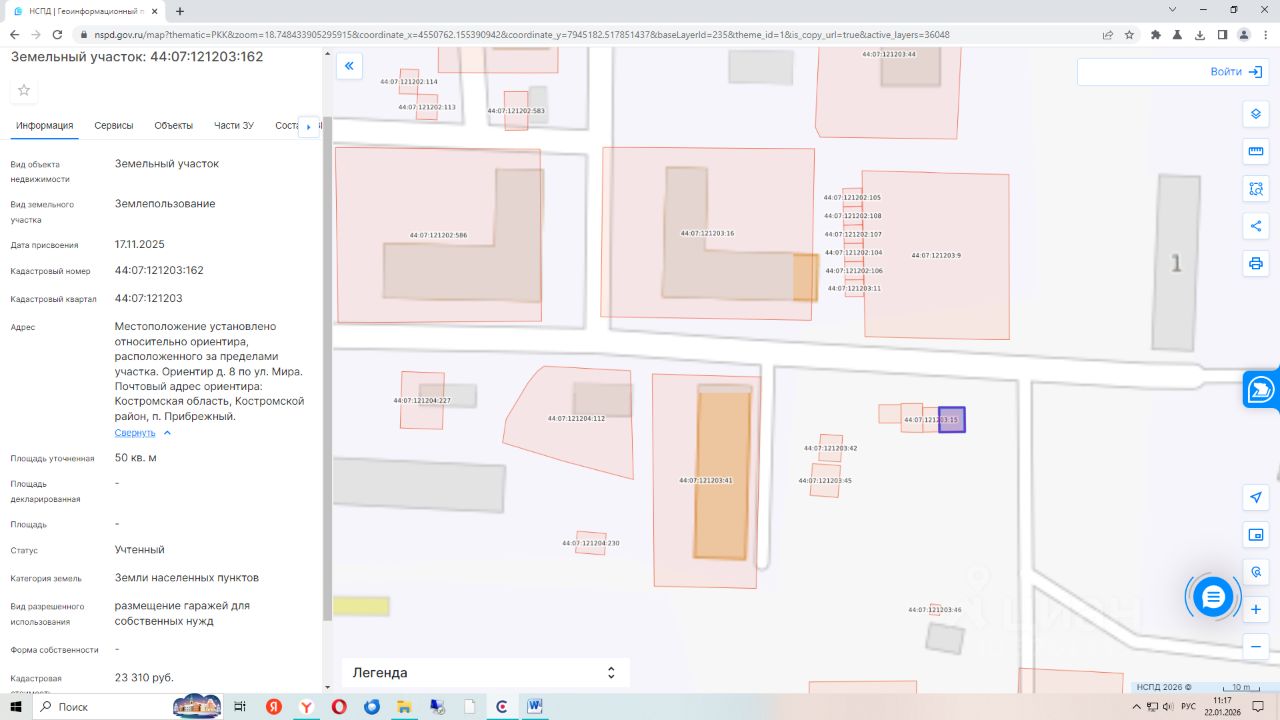Toggle browser side panel
Image resolution: width=1280 pixels, height=720 pixels.
(x=1222, y=34)
